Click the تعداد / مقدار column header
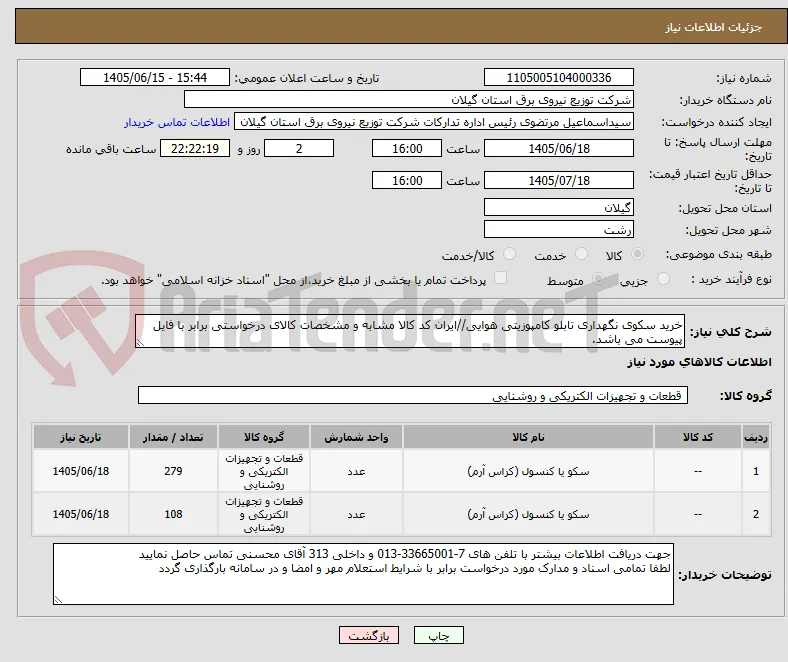Image resolution: width=788 pixels, height=662 pixels. tap(173, 437)
